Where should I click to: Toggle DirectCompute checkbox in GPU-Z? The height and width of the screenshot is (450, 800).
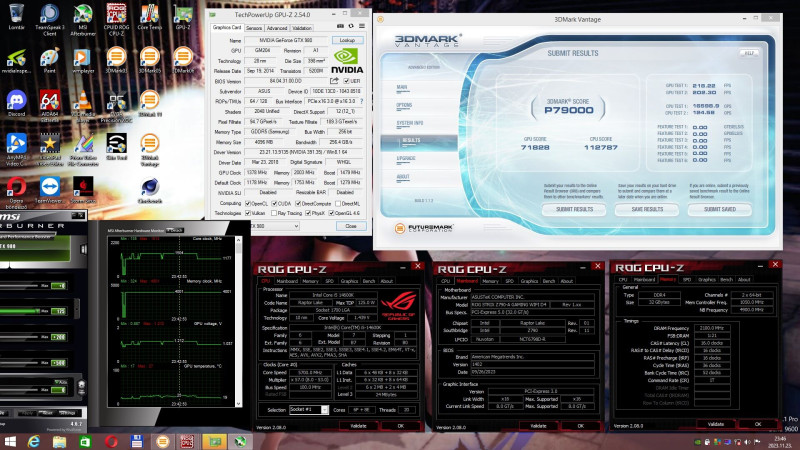(298, 203)
